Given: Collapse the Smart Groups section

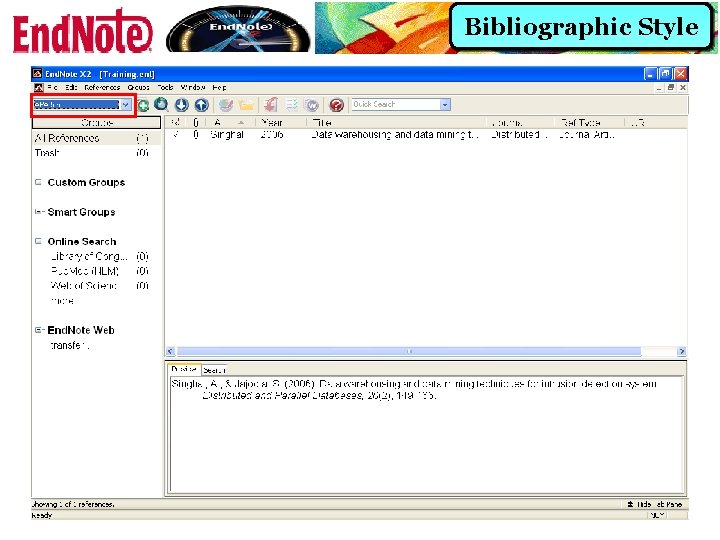Looking at the screenshot, I should [x=39, y=212].
